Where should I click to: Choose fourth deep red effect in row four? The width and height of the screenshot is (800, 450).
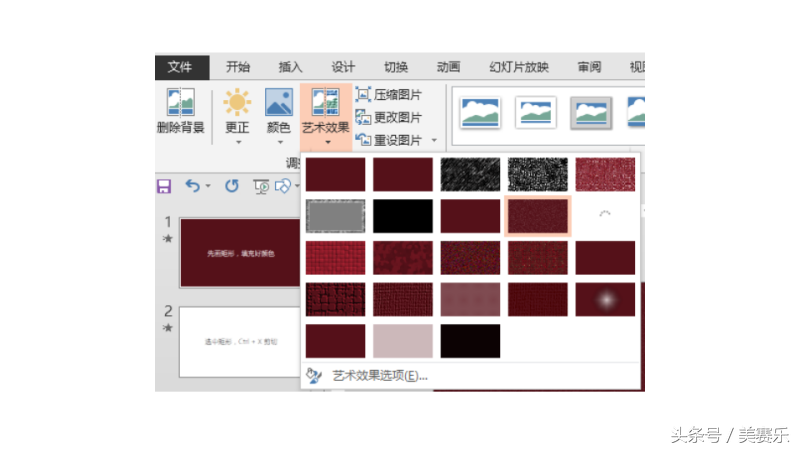[x=538, y=299]
